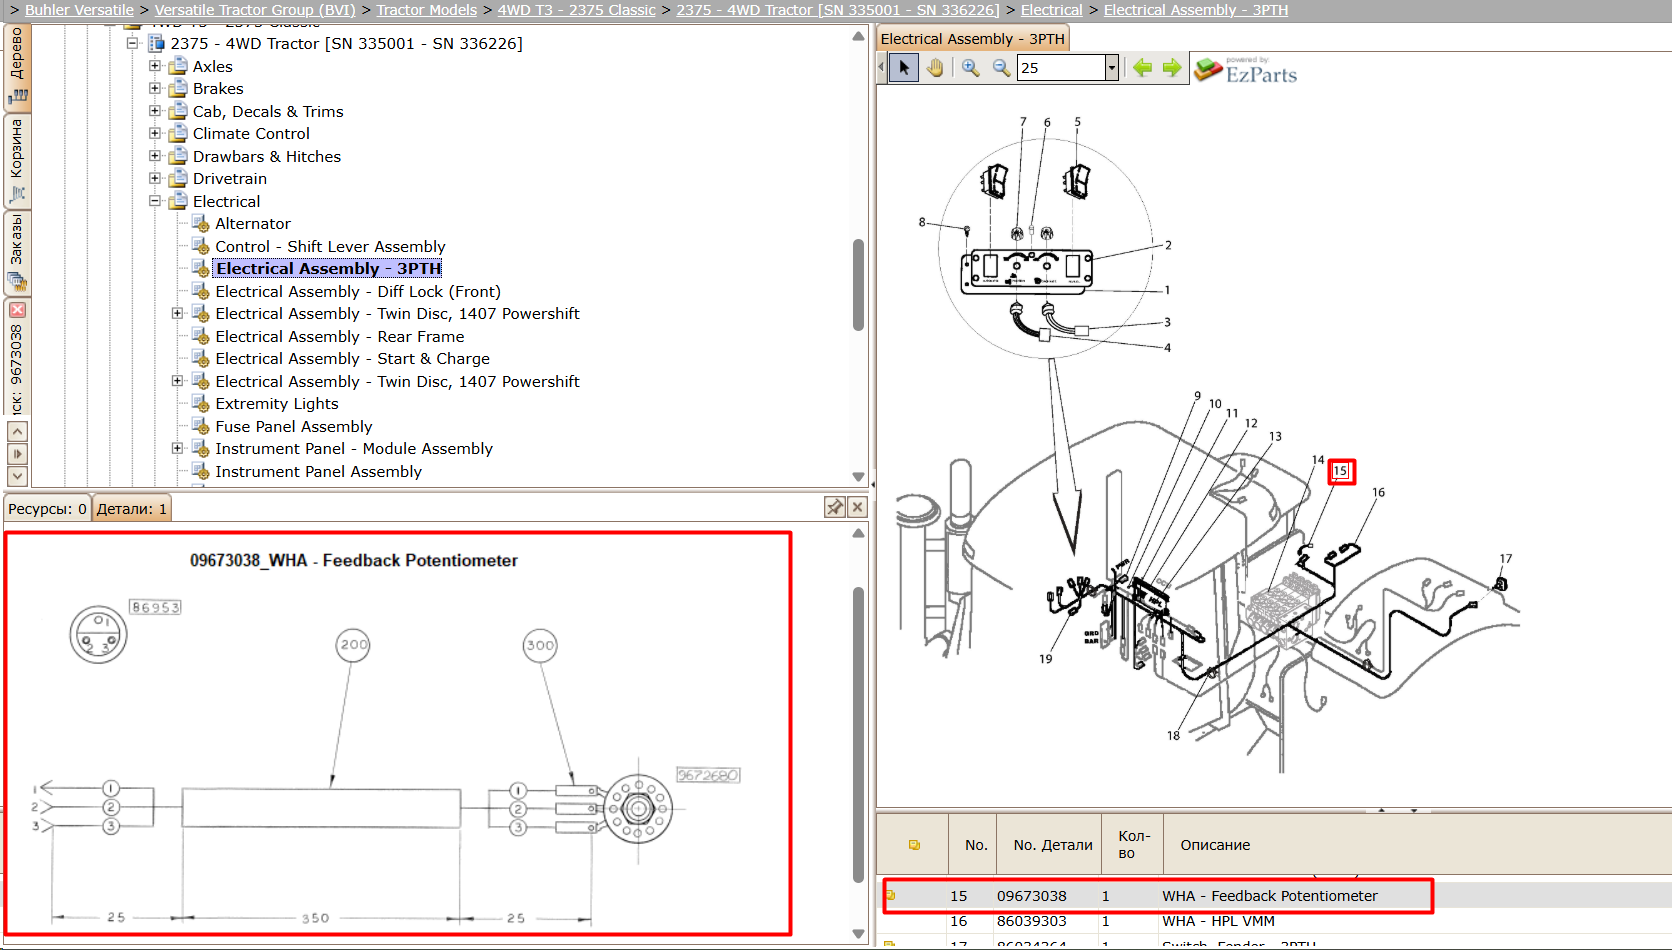Pin the details panel with pushpin icon

[x=835, y=507]
